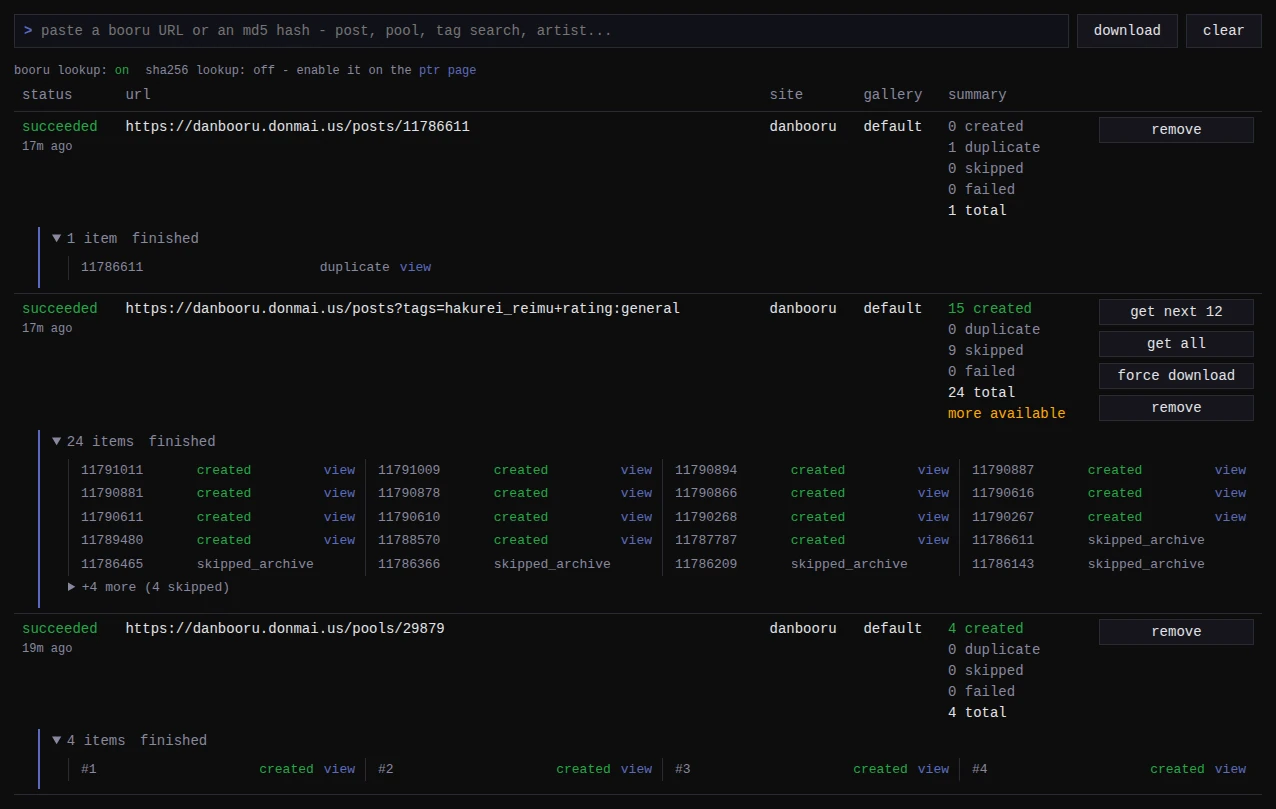View created item 11787787
The image size is (1276, 809).
click(933, 540)
